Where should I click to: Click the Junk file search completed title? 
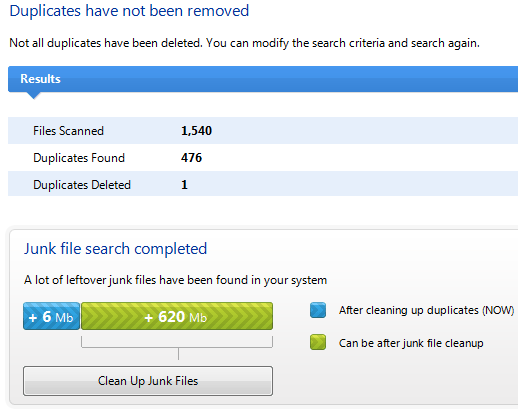[x=115, y=249]
